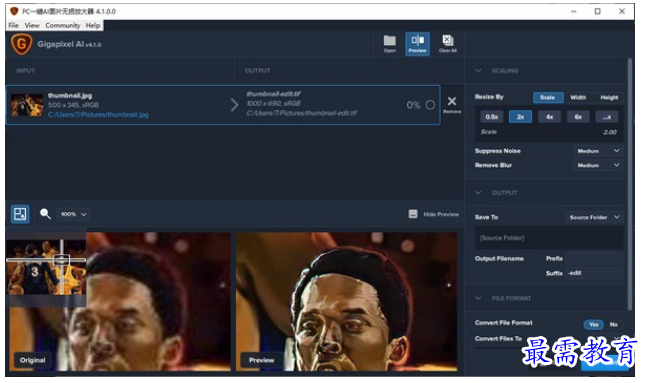
Task: Click the navigator overview thumbnail
Action: click(x=46, y=267)
